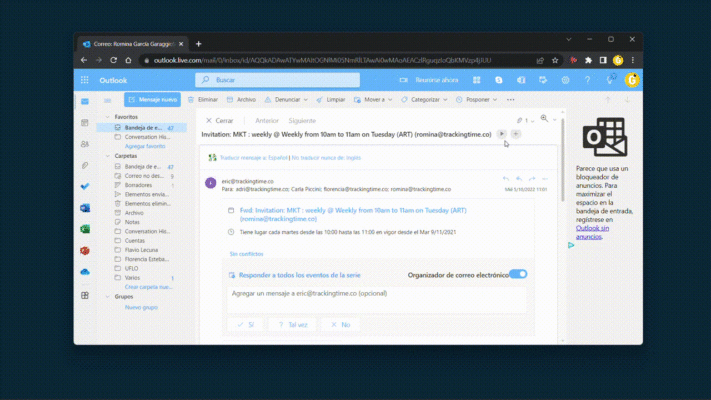
Task: Open the People contacts module
Action: pos(85,144)
